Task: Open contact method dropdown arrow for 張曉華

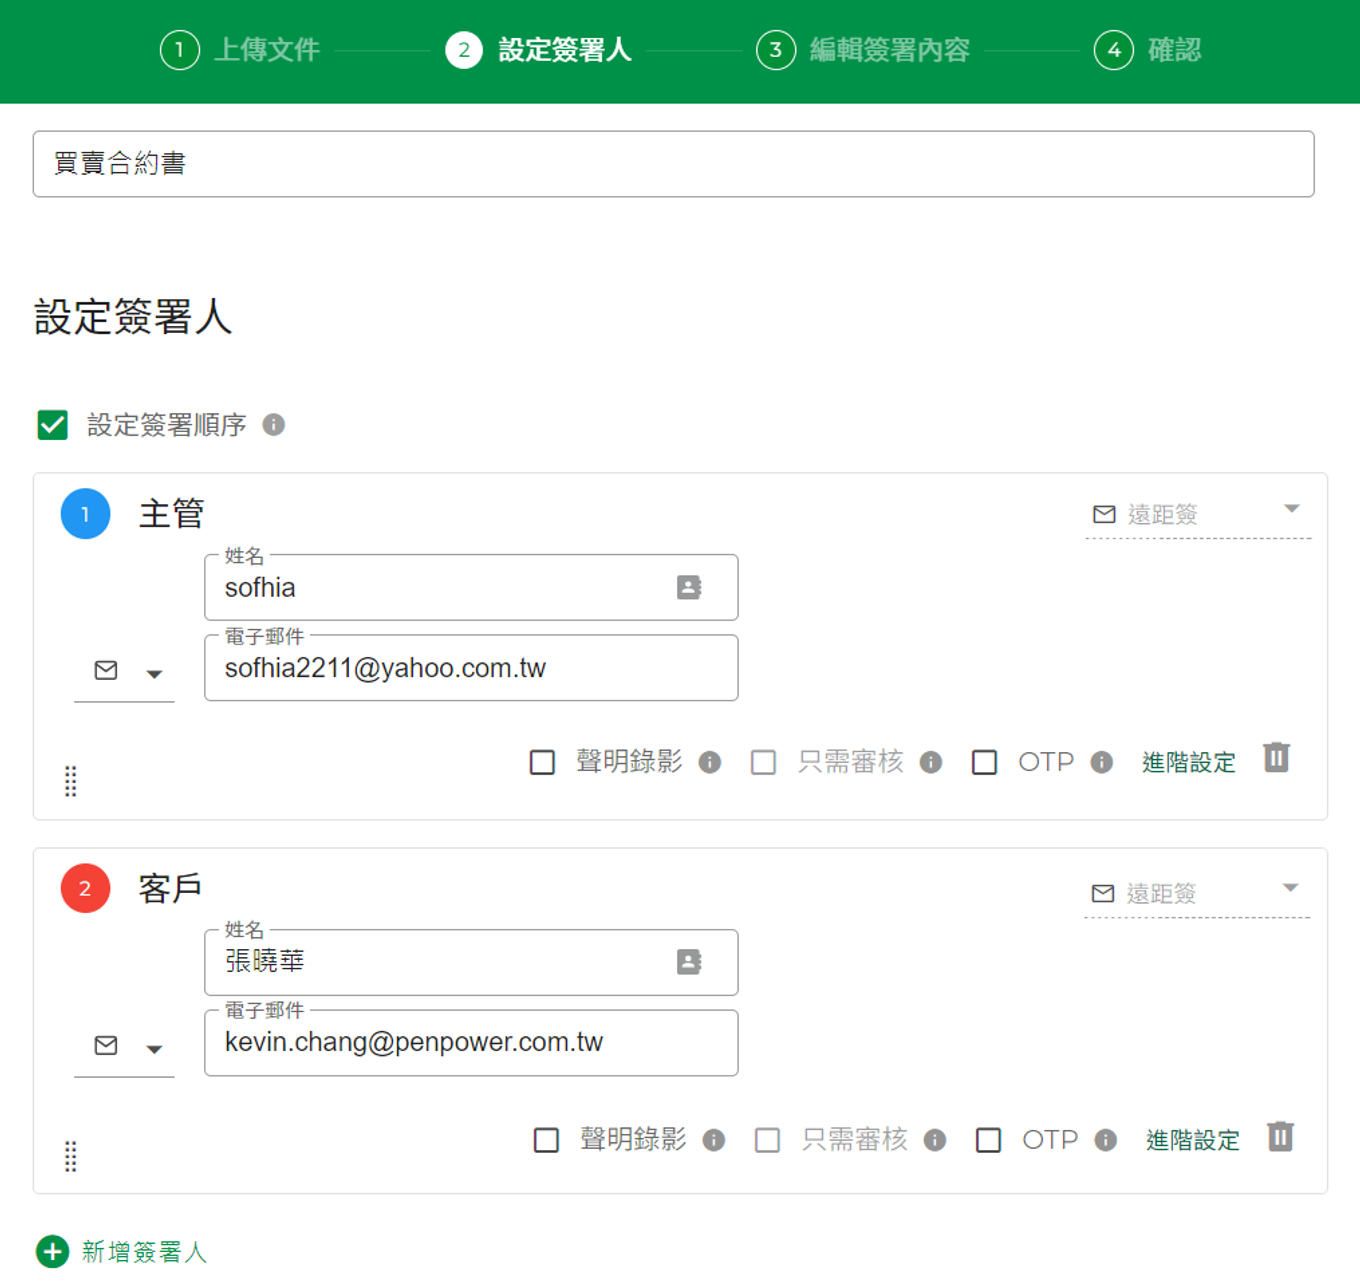Action: point(154,1049)
